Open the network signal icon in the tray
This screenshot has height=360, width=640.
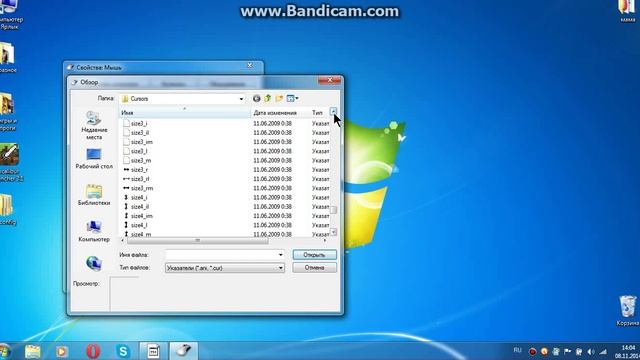click(x=603, y=351)
